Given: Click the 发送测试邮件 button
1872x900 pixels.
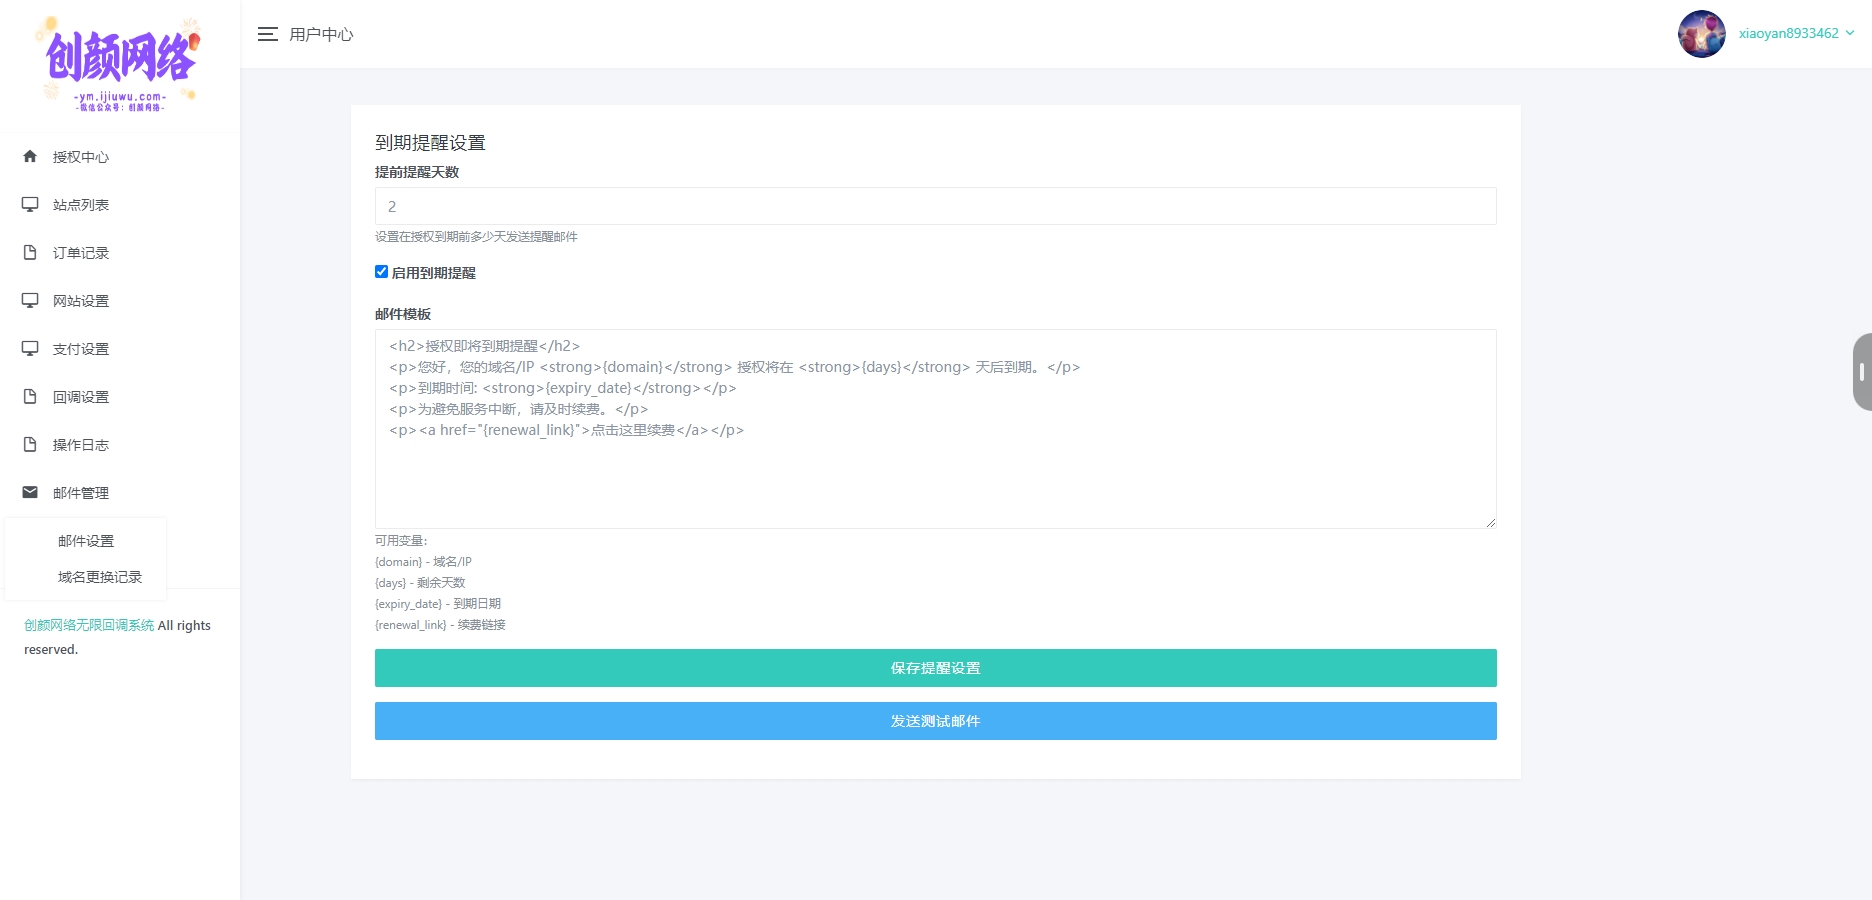Looking at the screenshot, I should (x=935, y=721).
